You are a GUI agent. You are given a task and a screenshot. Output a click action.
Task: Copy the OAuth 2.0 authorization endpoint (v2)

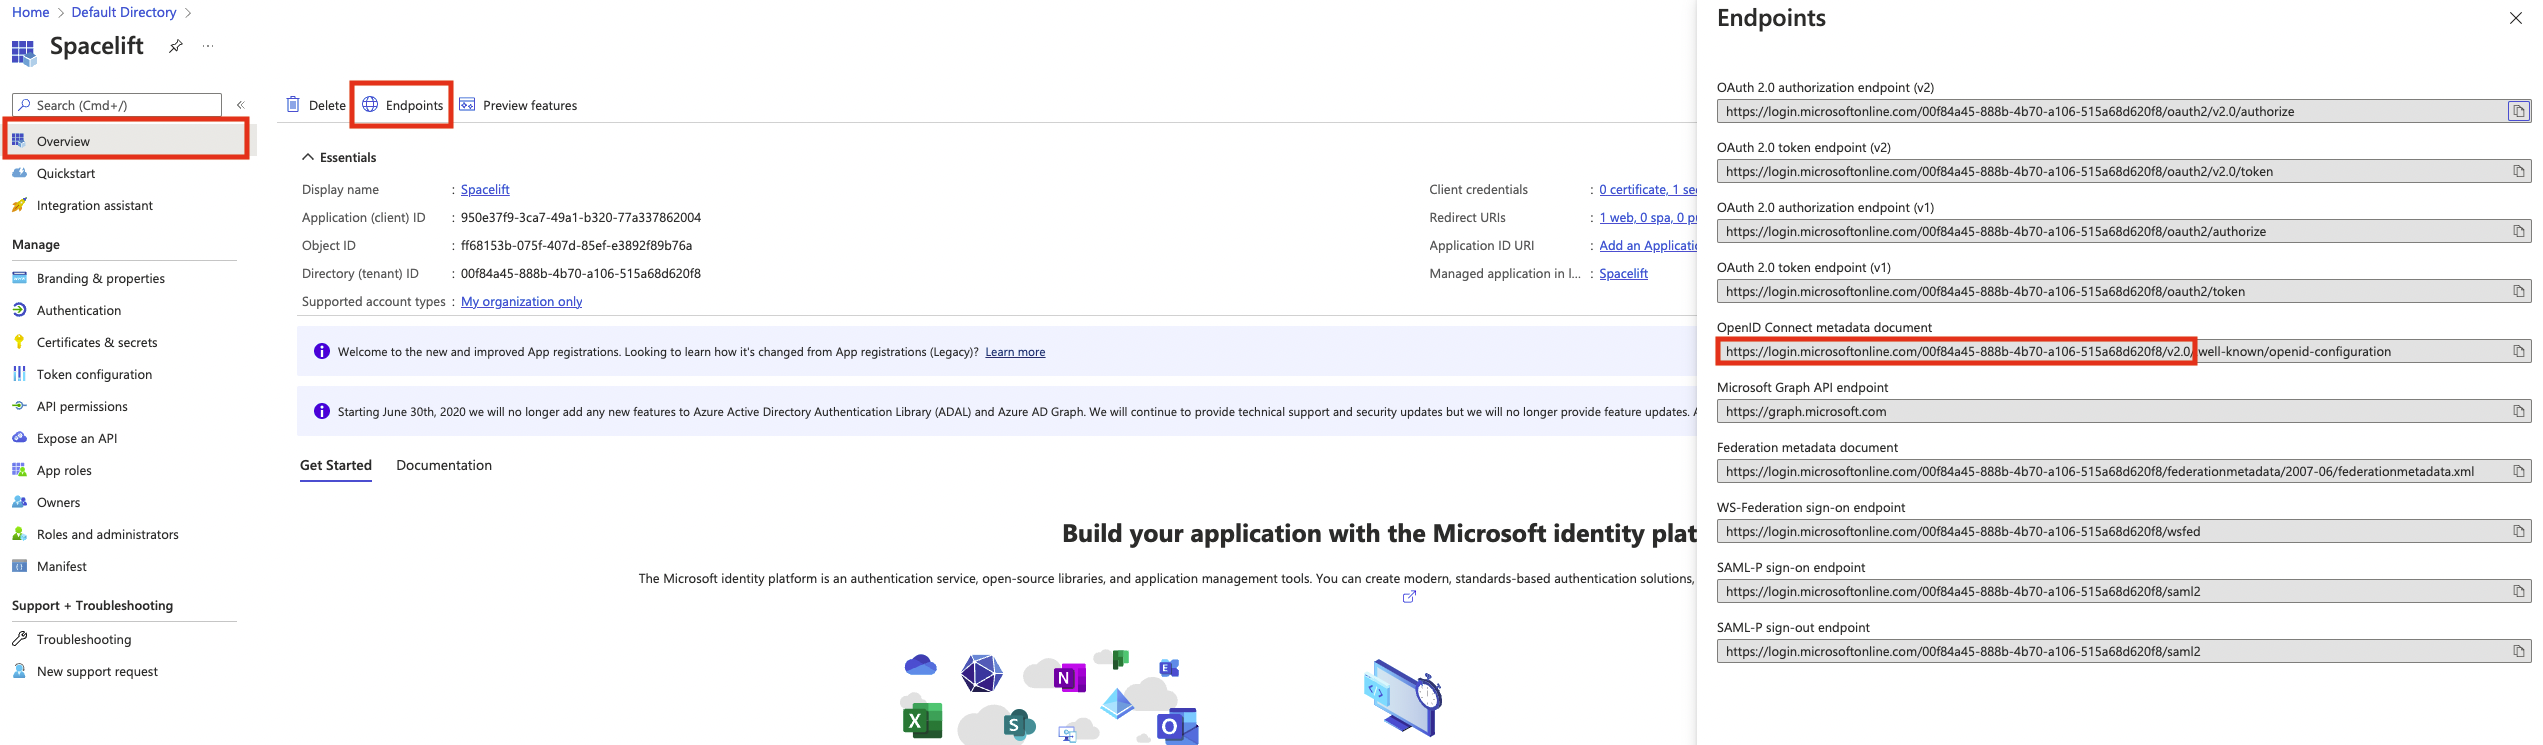tap(2519, 111)
